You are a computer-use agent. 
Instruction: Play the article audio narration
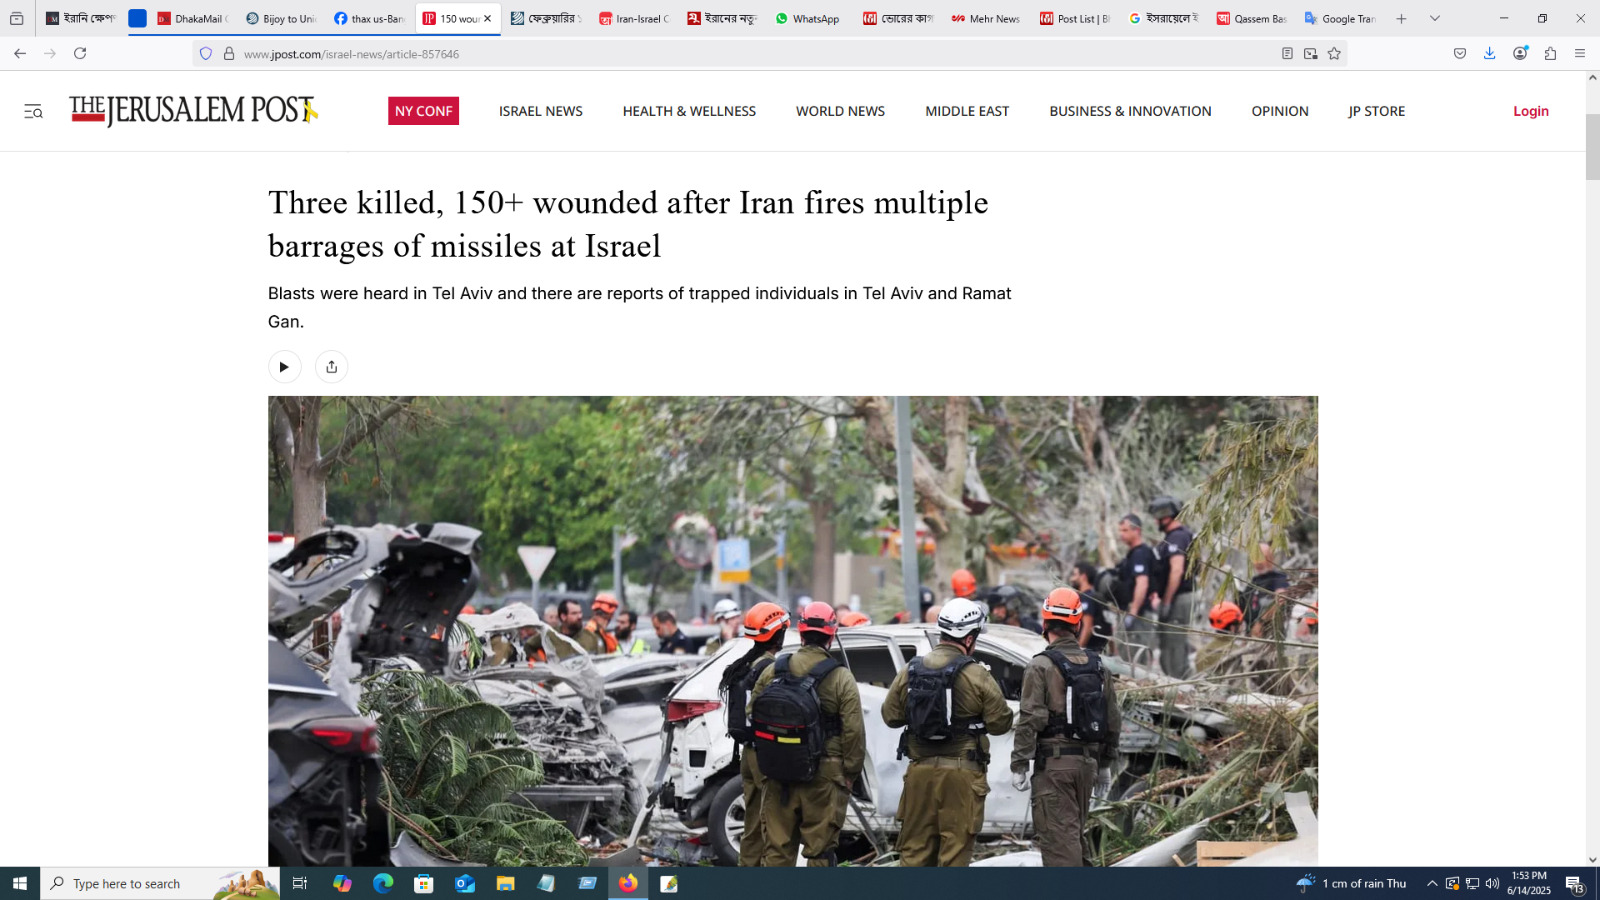pos(284,367)
